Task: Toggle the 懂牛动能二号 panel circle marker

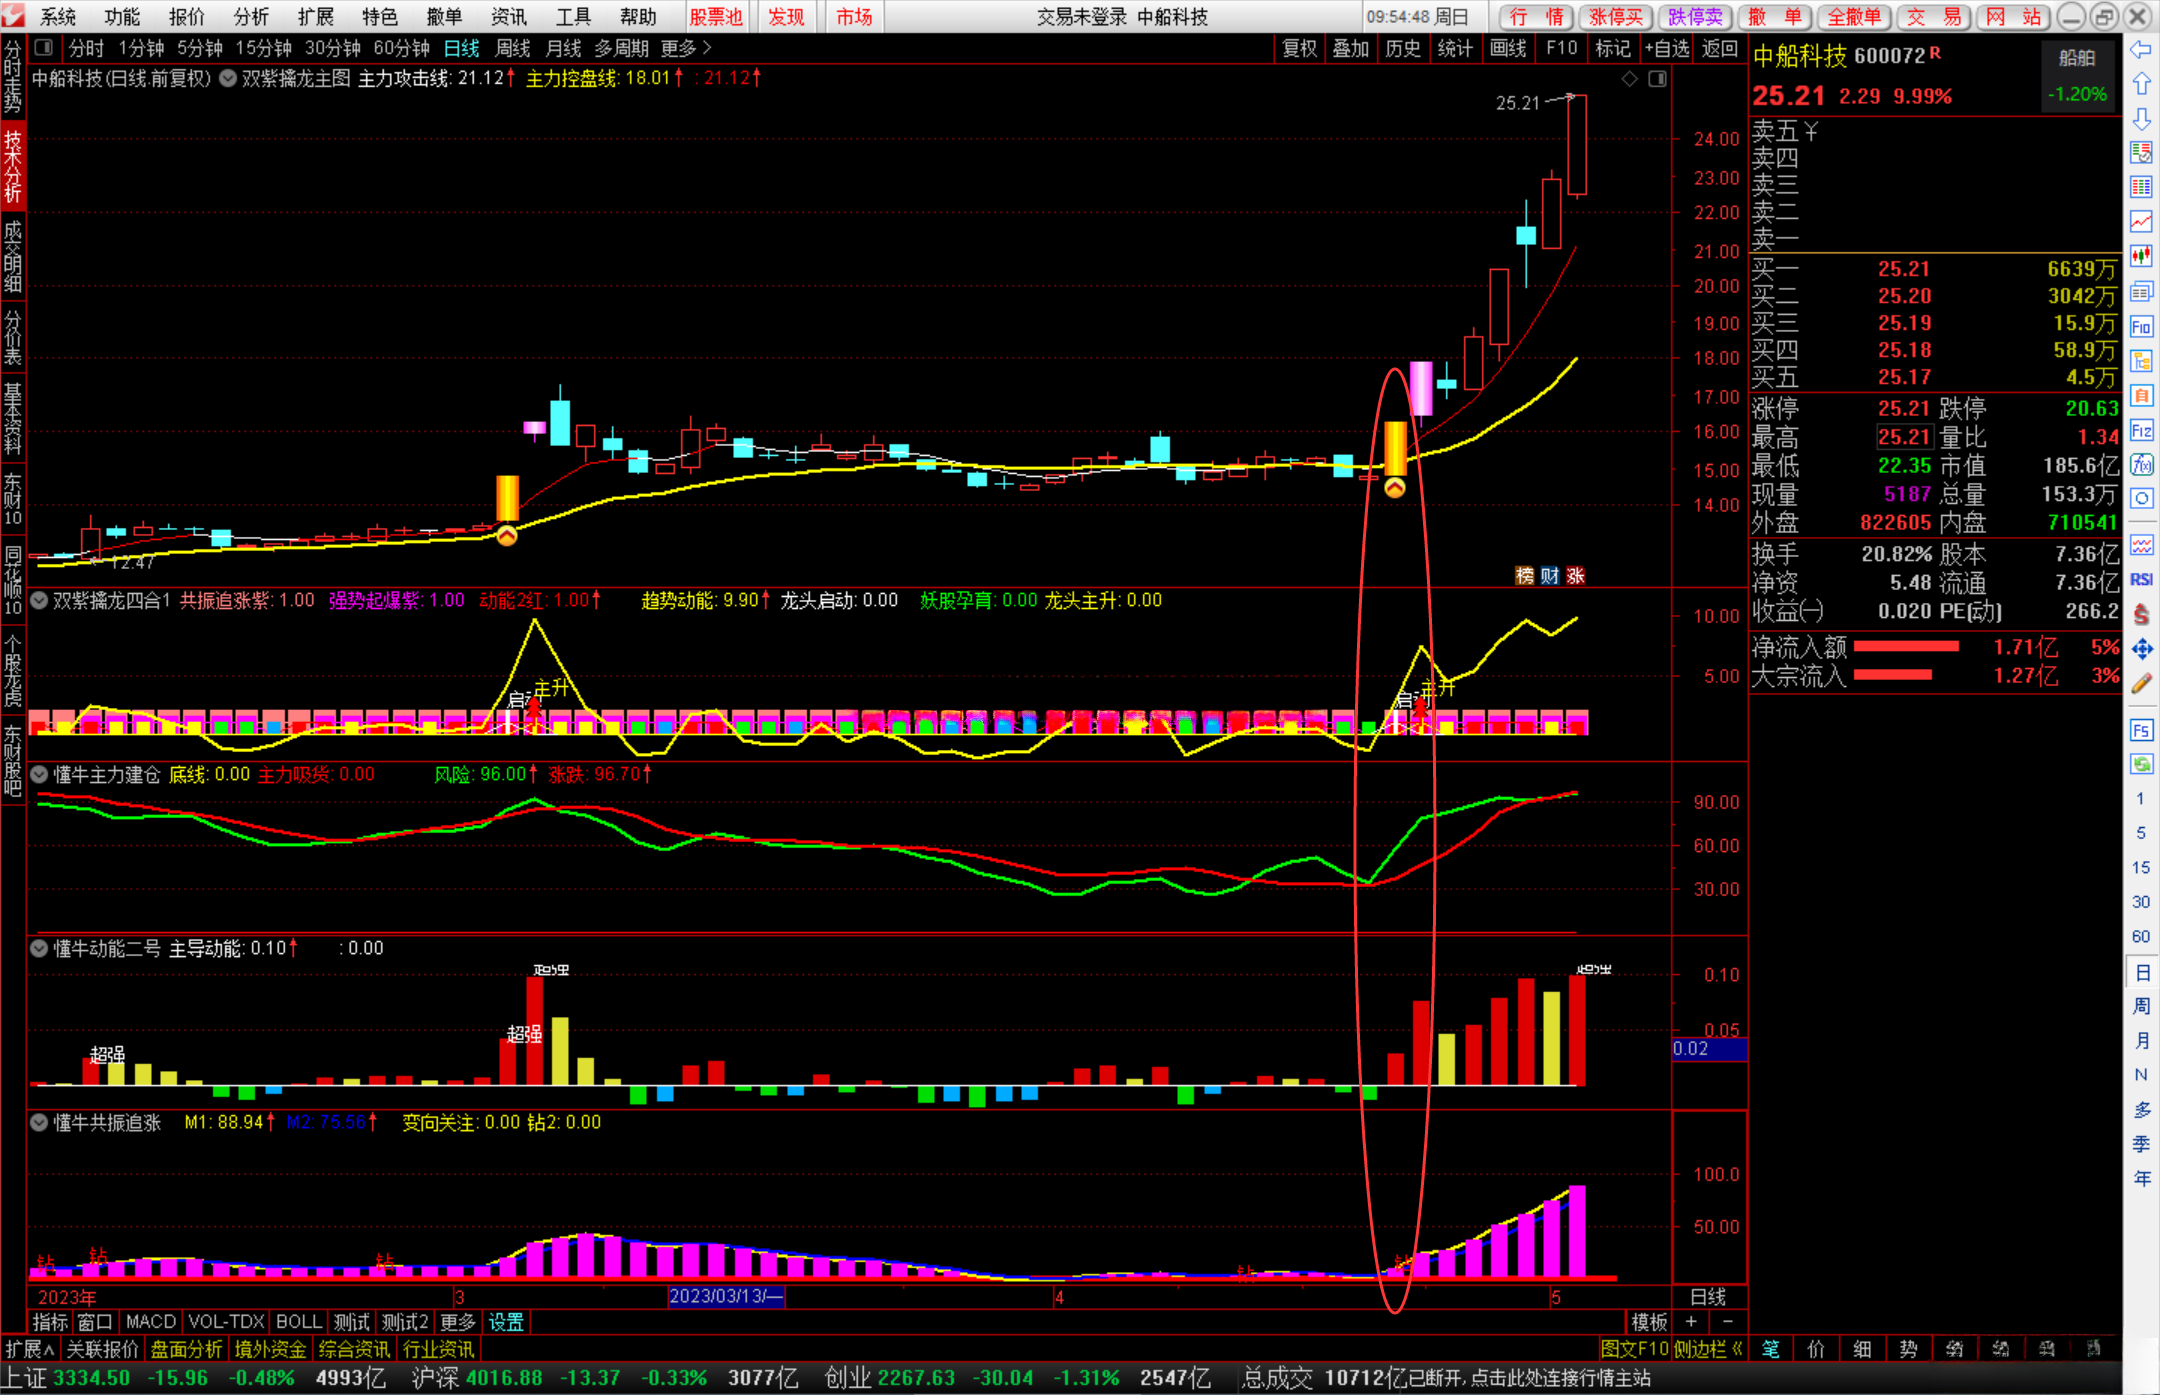Action: click(40, 948)
